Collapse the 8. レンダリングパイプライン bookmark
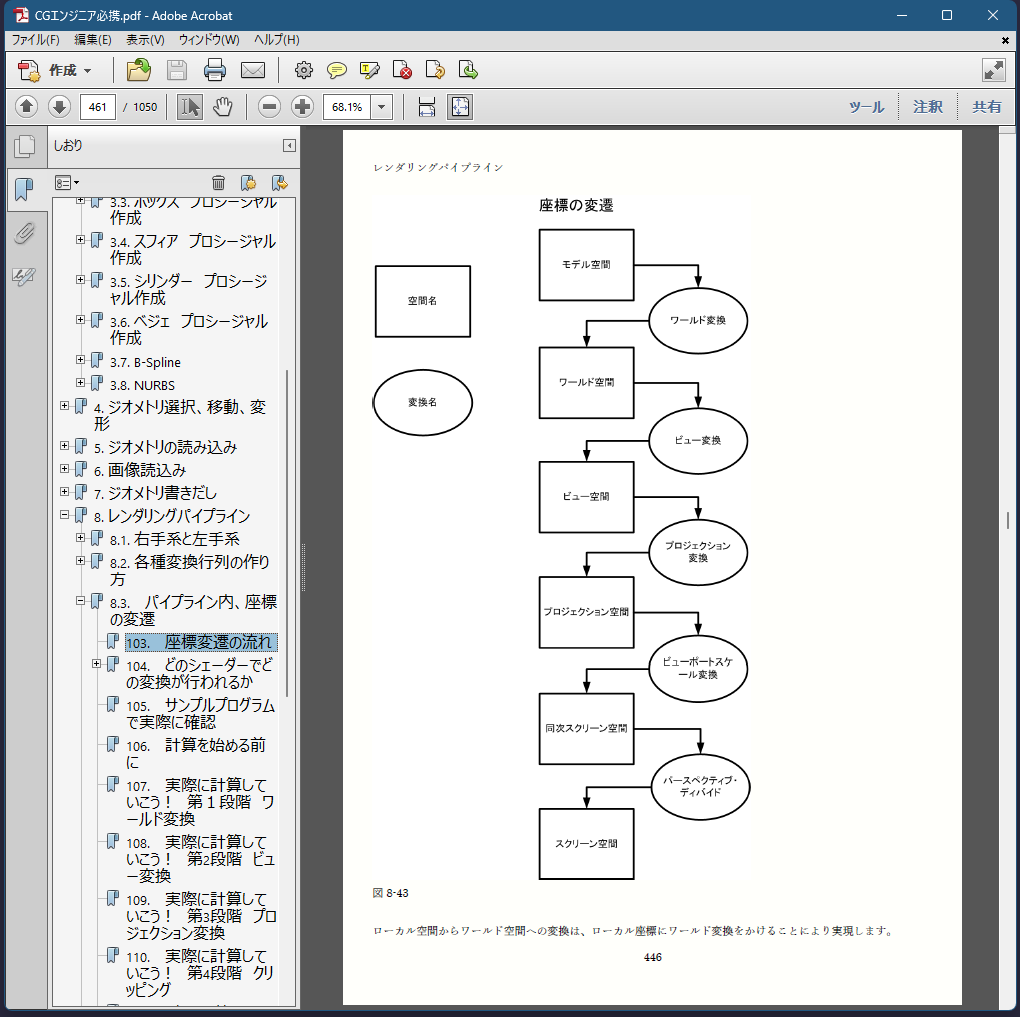This screenshot has width=1020, height=1017. [65, 515]
